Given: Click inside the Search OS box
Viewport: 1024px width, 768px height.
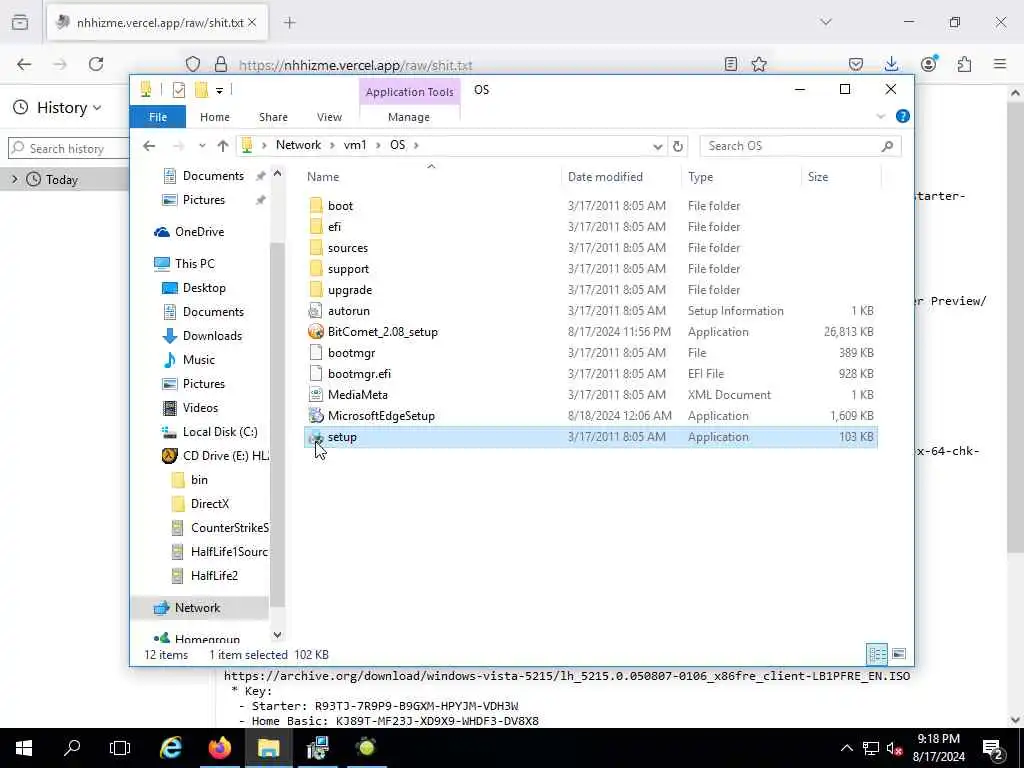Looking at the screenshot, I should (800, 146).
